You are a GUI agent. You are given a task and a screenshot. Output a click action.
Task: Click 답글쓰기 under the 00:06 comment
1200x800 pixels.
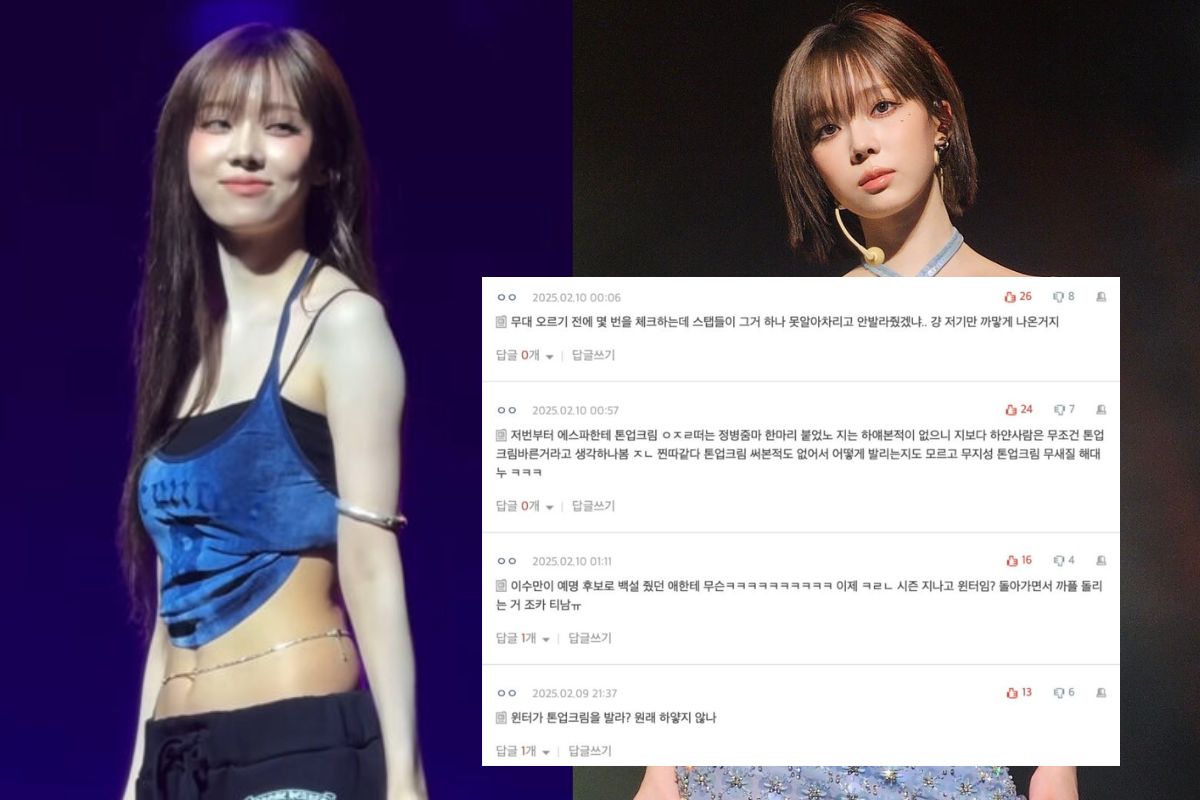point(593,355)
